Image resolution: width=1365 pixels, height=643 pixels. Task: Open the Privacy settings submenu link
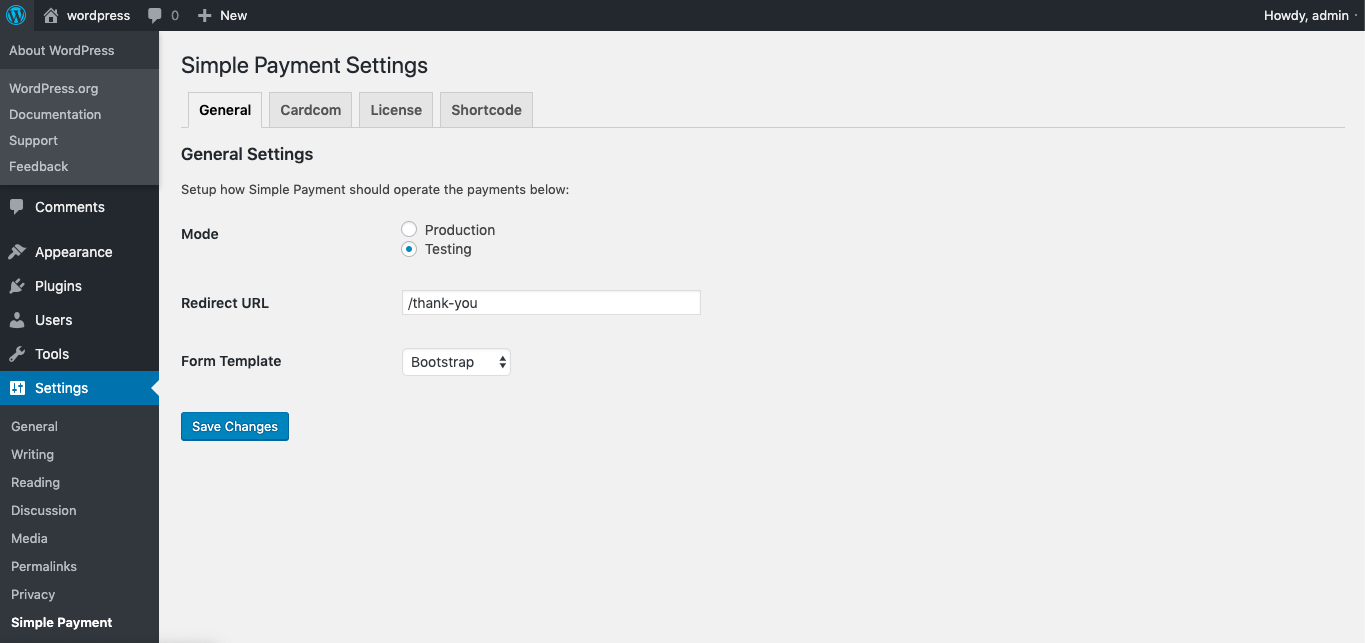(33, 594)
